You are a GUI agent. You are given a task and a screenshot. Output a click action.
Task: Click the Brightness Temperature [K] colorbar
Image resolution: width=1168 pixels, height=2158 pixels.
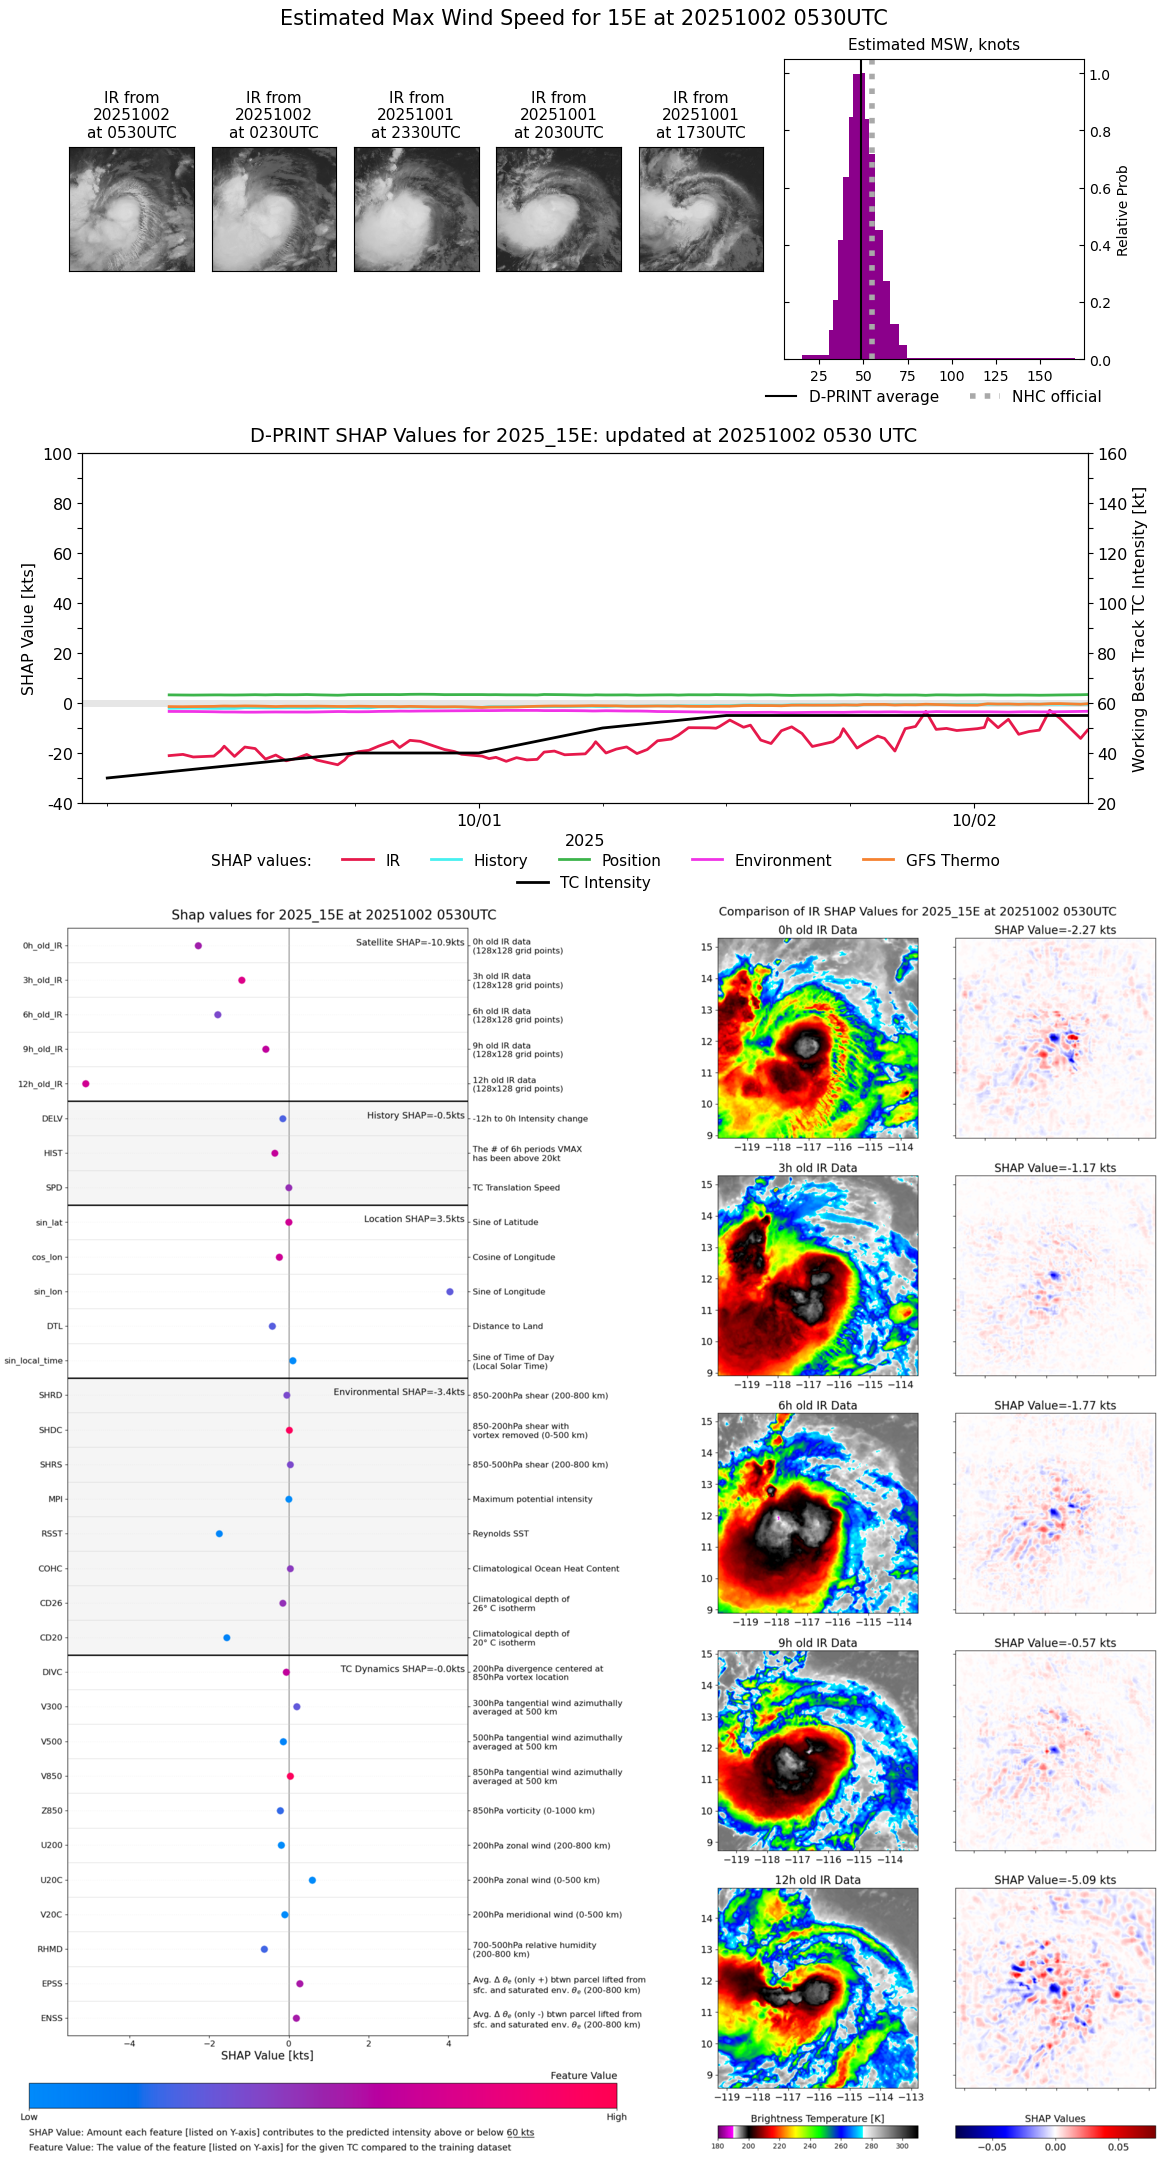coord(818,2132)
